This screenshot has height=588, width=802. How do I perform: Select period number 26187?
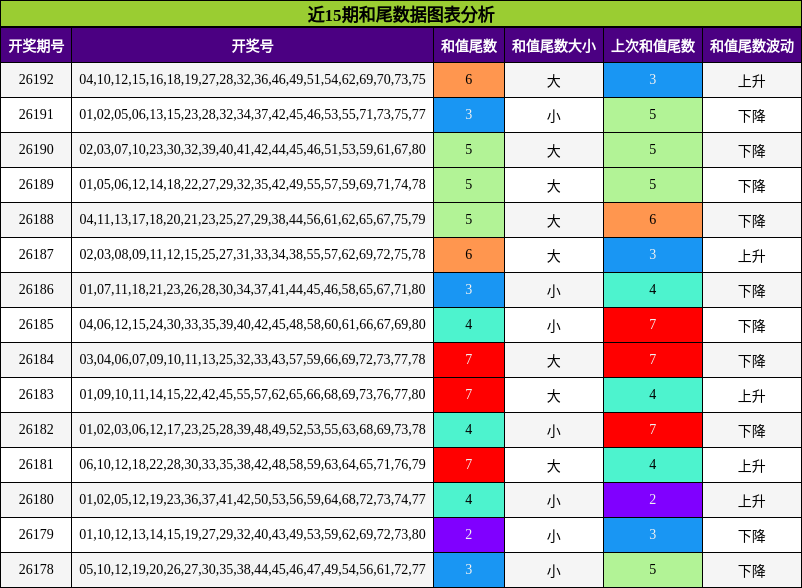pyautogui.click(x=36, y=254)
